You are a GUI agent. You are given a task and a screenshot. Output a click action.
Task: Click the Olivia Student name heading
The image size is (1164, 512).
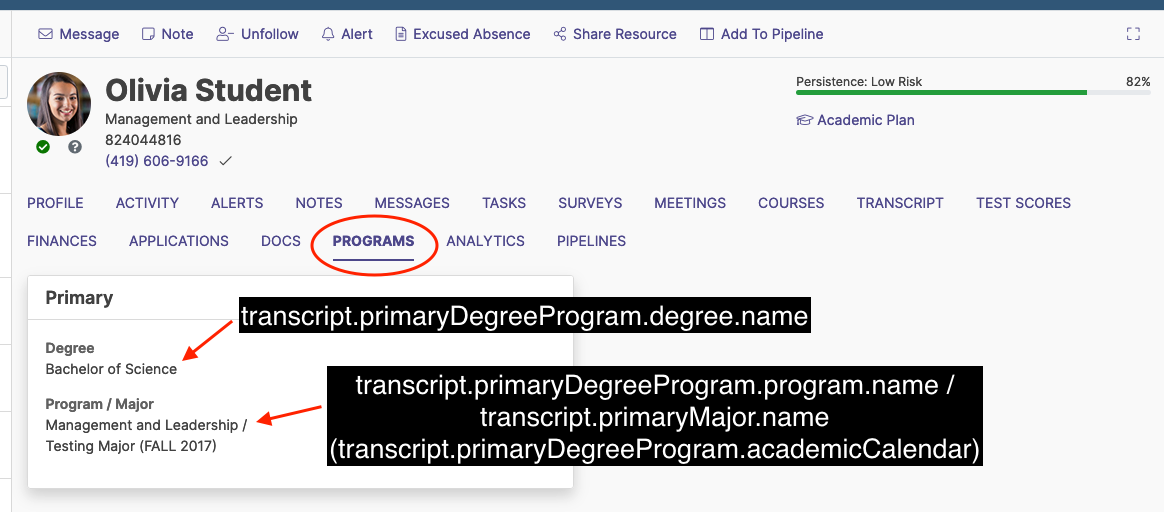point(209,91)
